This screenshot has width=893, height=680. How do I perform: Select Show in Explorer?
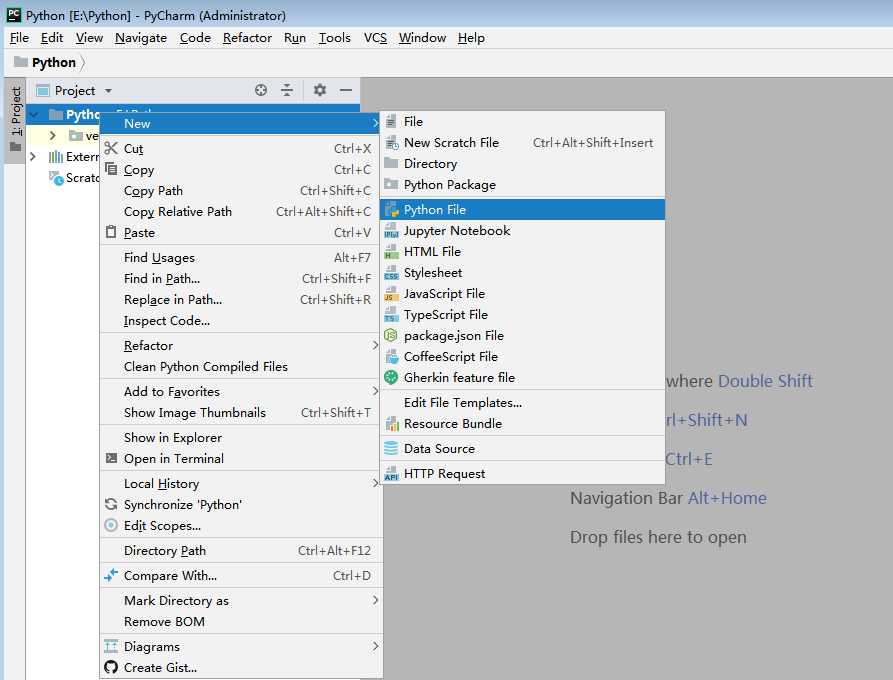240,437
